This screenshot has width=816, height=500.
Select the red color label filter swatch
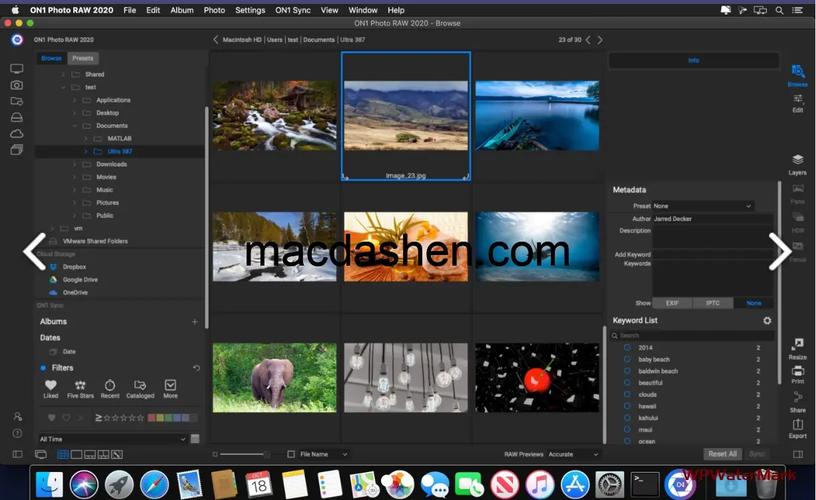151,417
